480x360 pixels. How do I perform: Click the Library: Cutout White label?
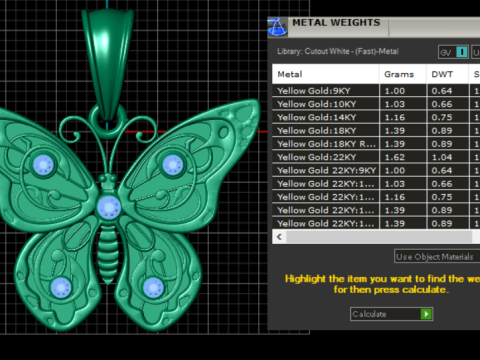[338, 51]
